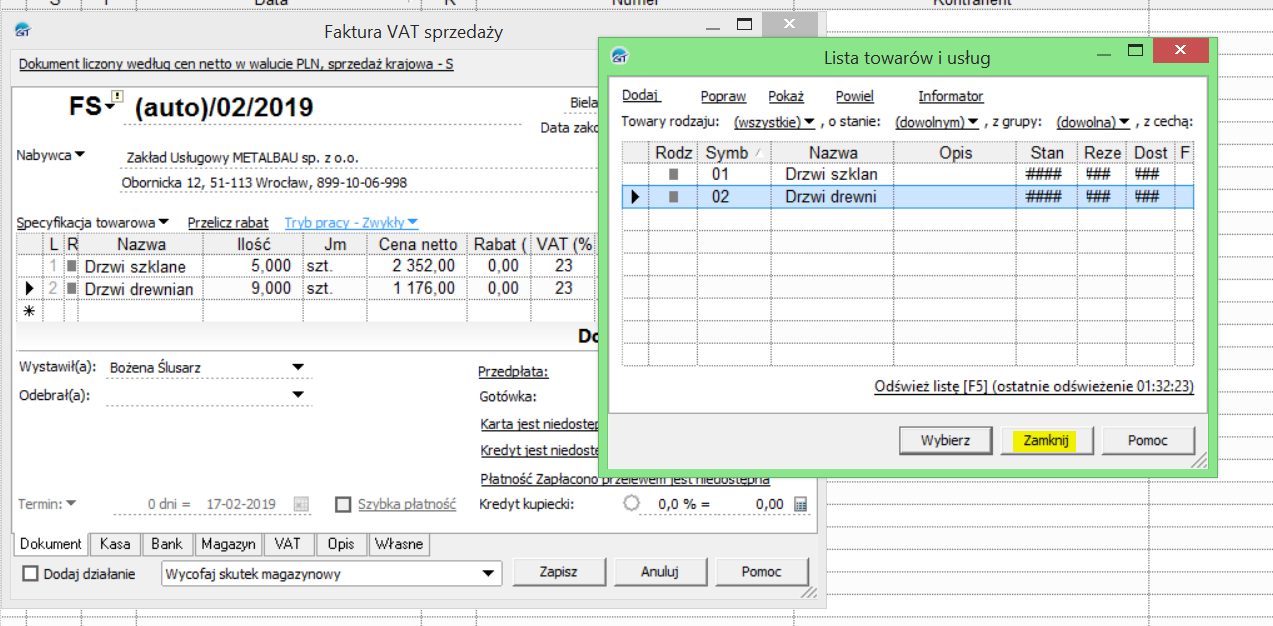The height and width of the screenshot is (626, 1273).
Task: Click buyer name Zakład Usługowy METALBAU
Action: click(242, 158)
